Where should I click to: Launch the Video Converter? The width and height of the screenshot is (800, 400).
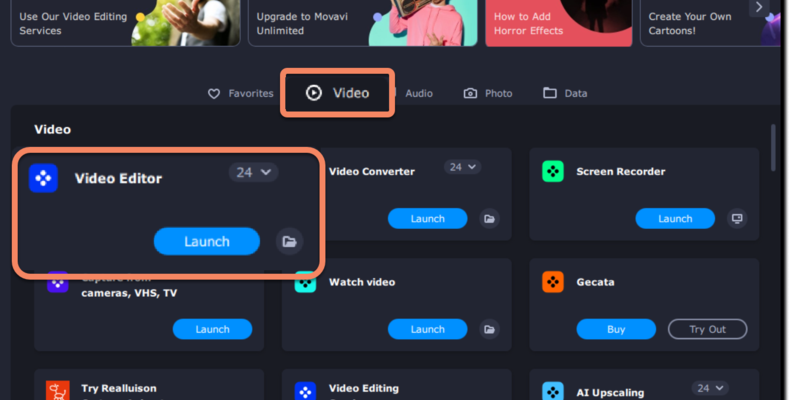point(428,218)
